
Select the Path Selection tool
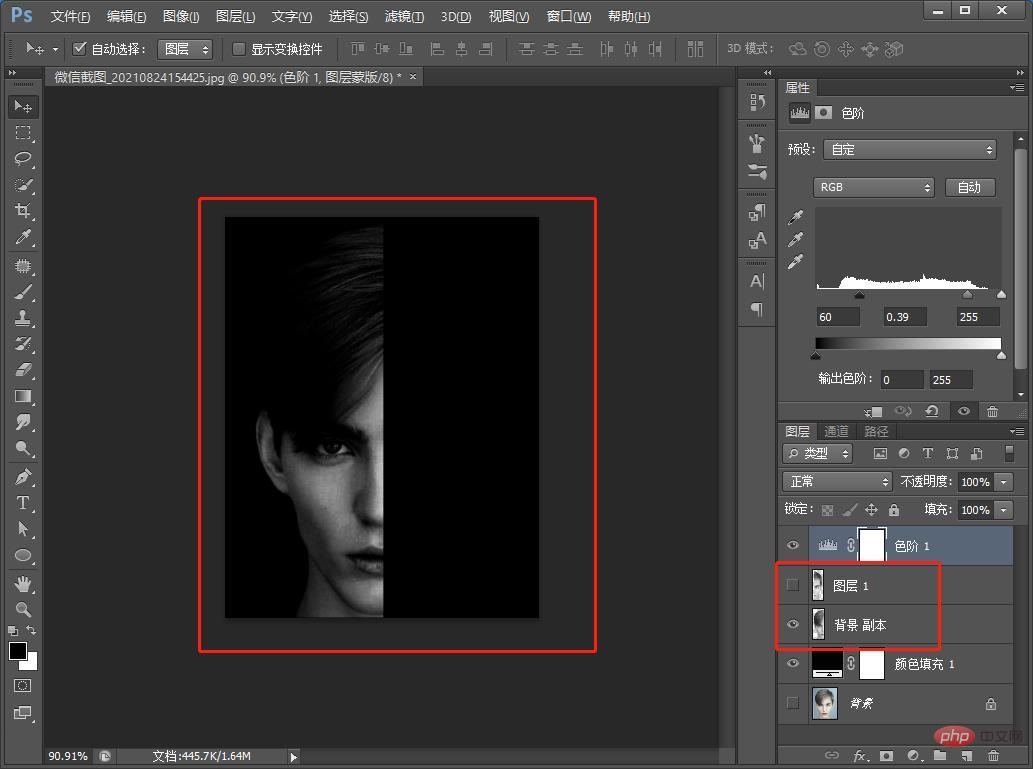[x=23, y=528]
